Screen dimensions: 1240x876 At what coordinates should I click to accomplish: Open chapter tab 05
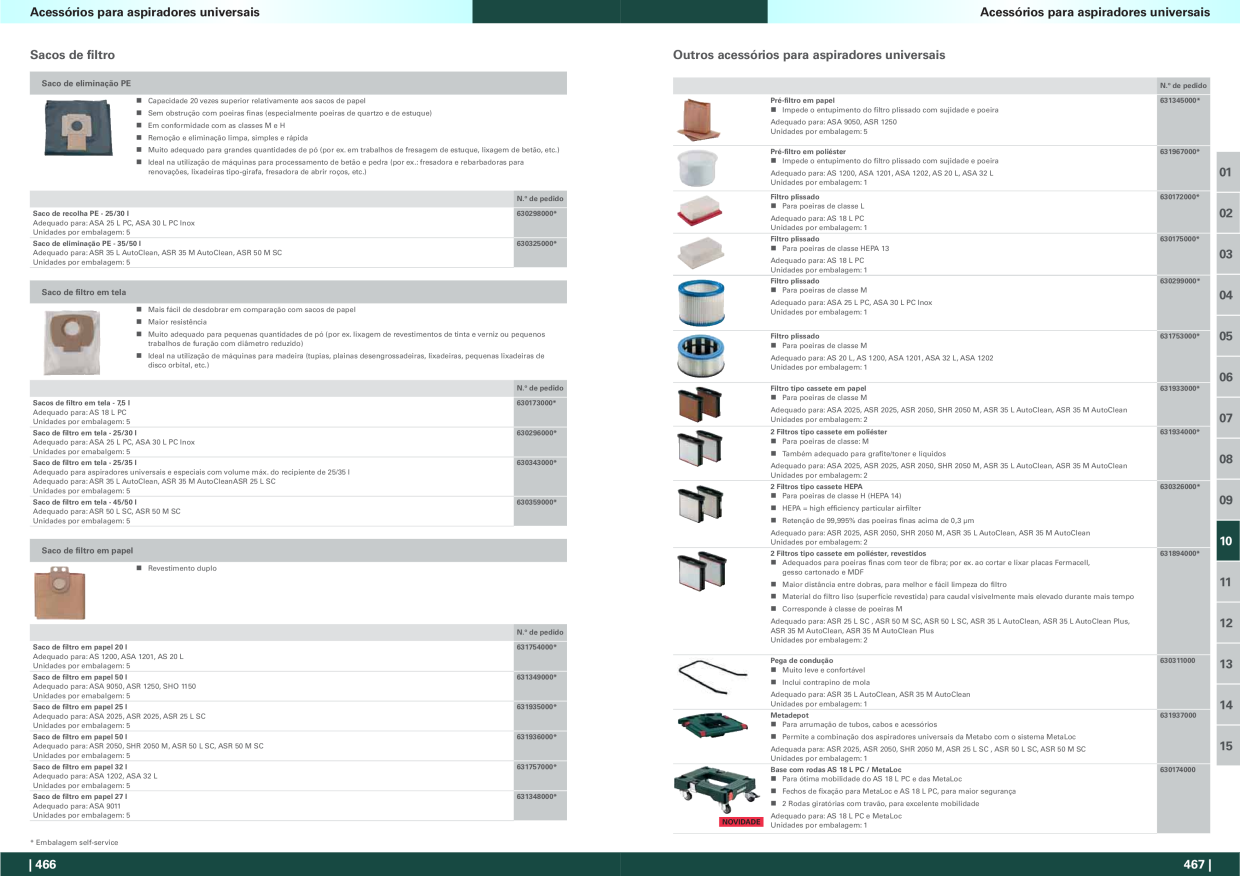[x=1227, y=336]
